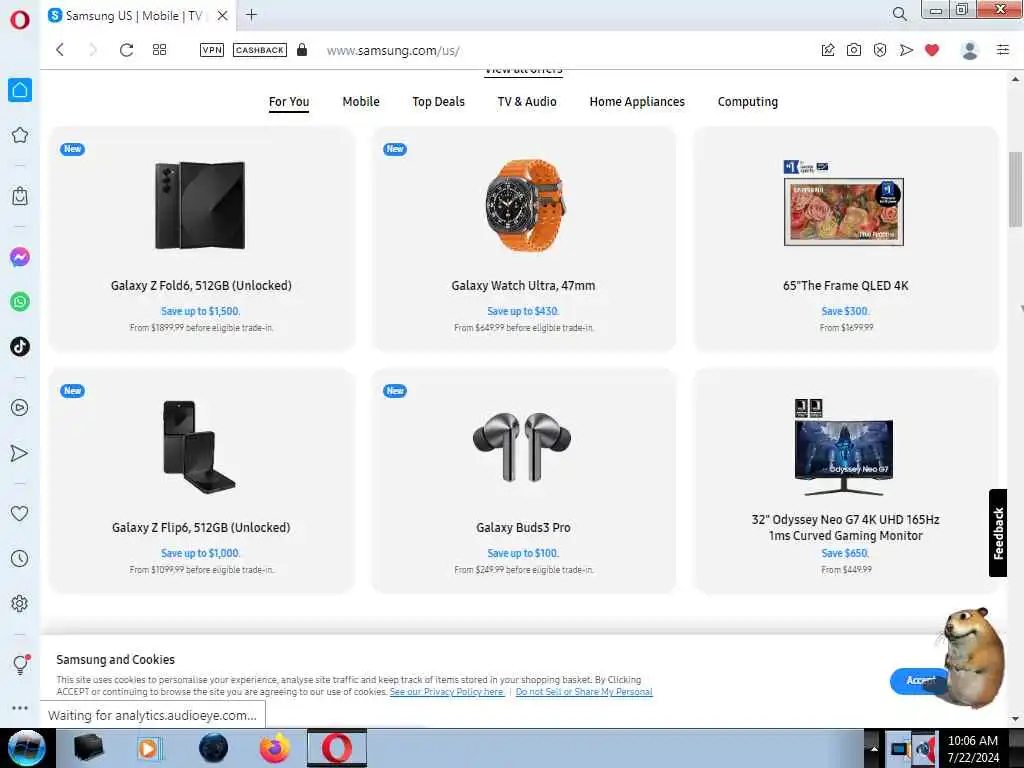The height and width of the screenshot is (768, 1024).
Task: Accept Samsung cookies
Action: point(918,681)
